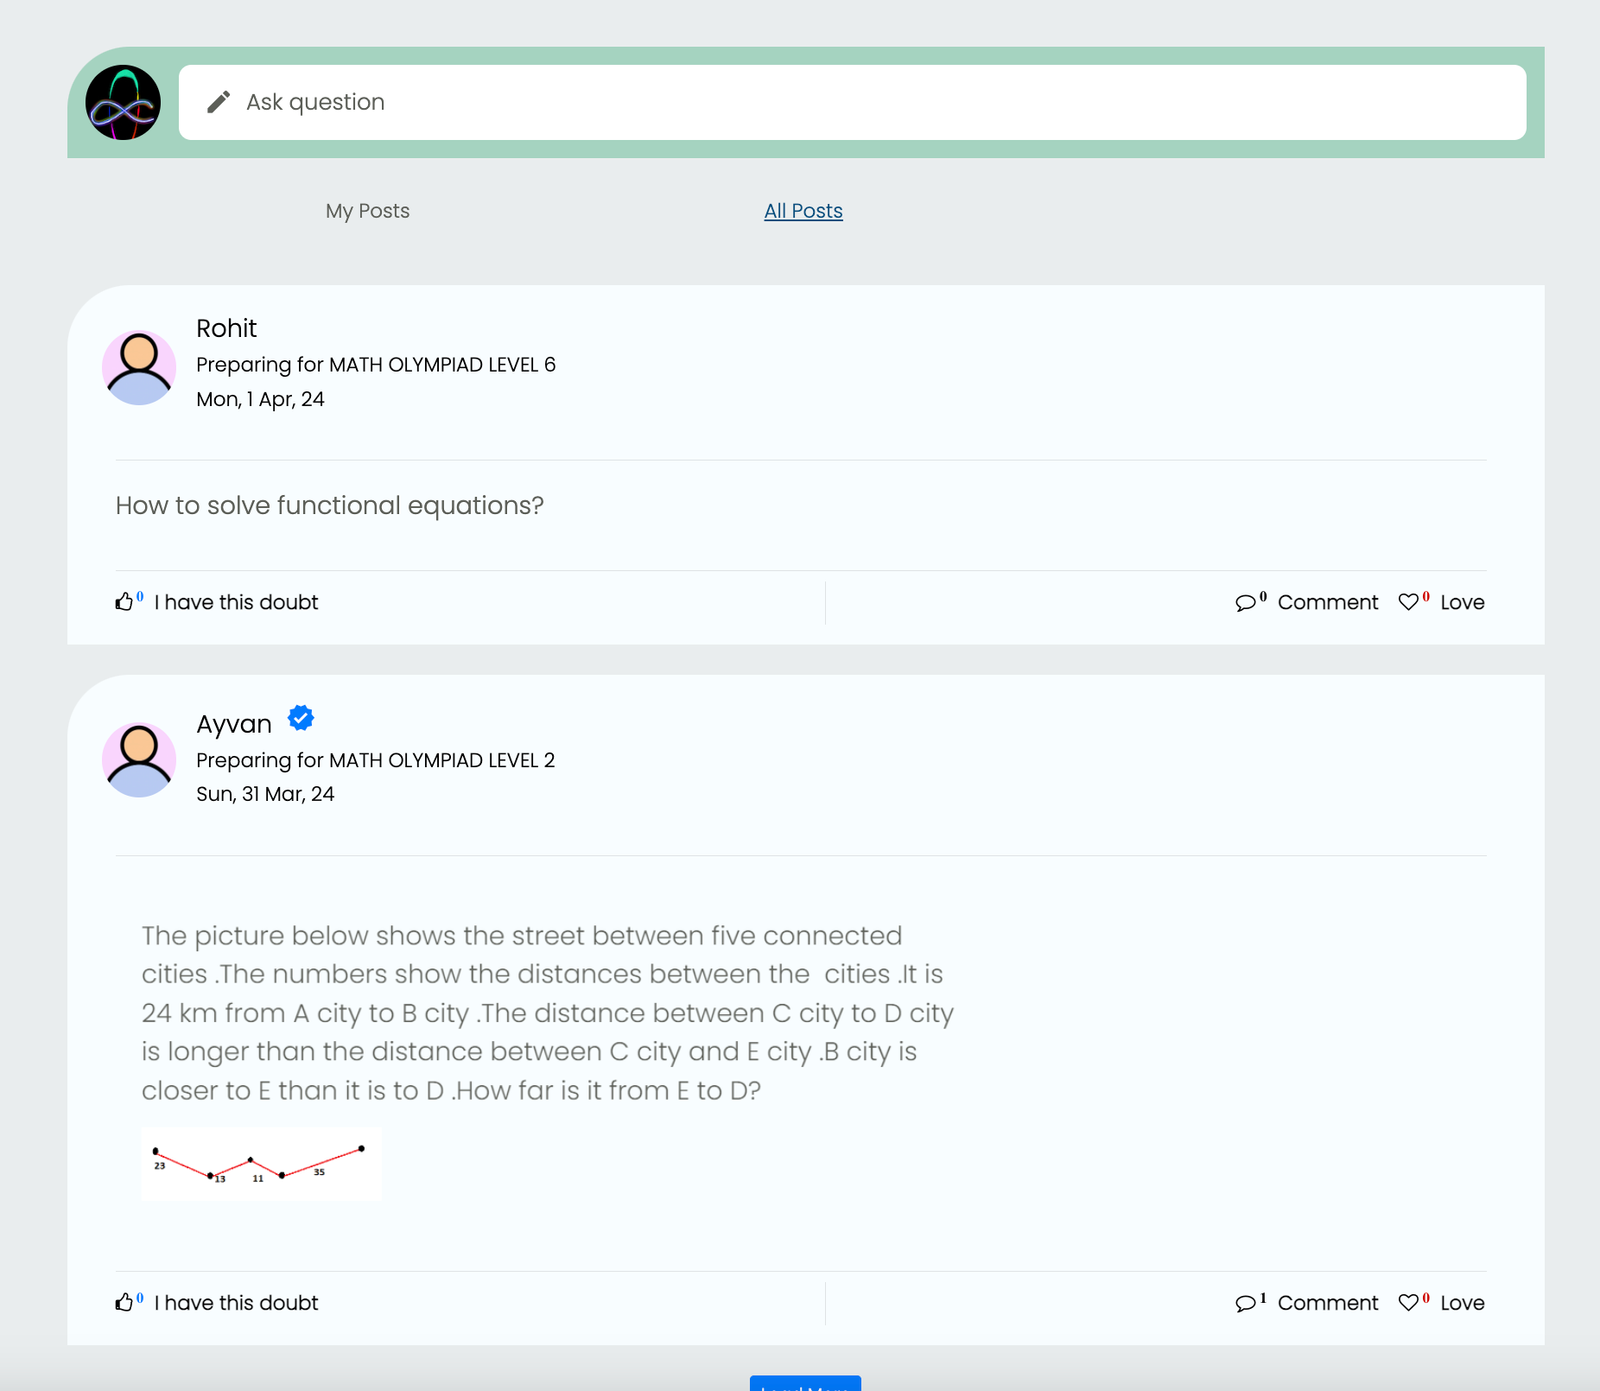Click comment bubble icon on Rohit's post

click(1245, 603)
